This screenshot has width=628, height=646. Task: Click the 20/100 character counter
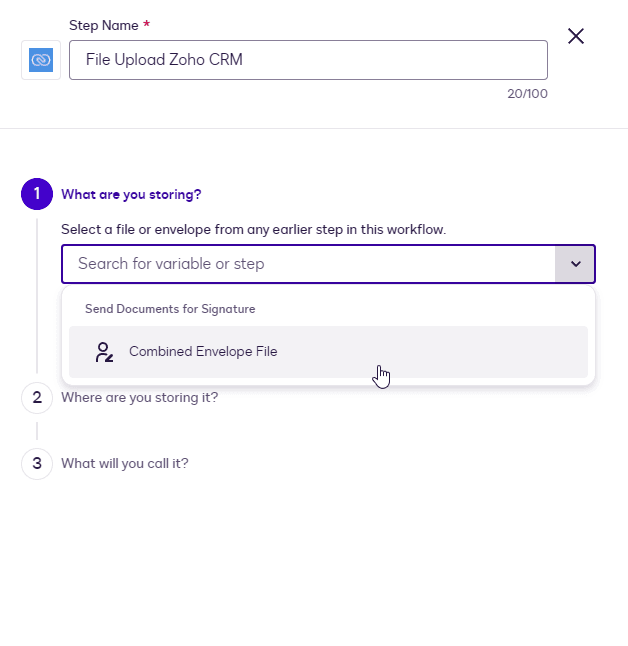529,94
